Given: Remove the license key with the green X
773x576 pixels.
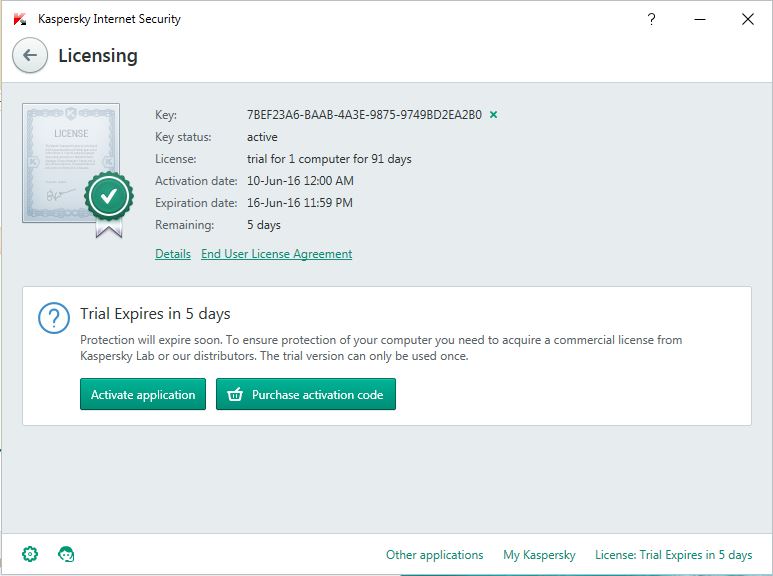Looking at the screenshot, I should [x=493, y=115].
